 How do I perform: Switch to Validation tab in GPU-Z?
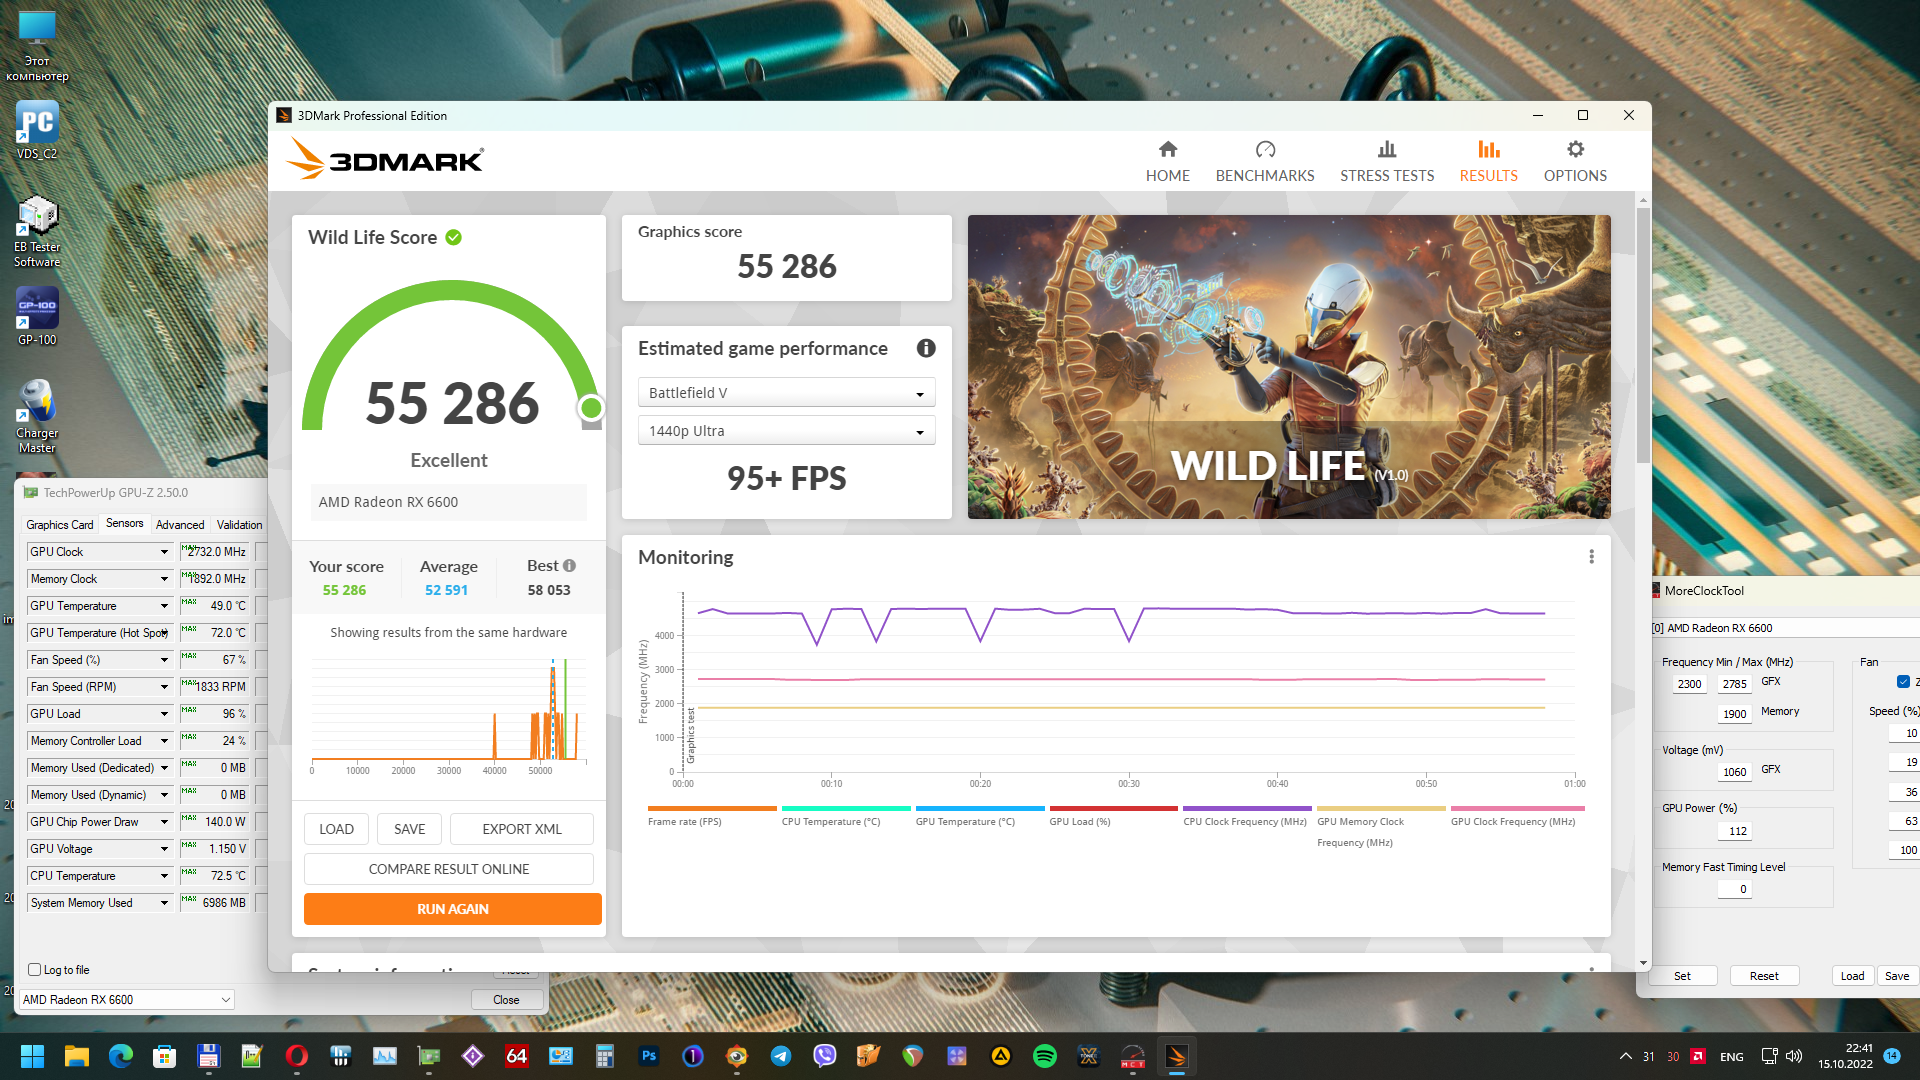(x=239, y=524)
